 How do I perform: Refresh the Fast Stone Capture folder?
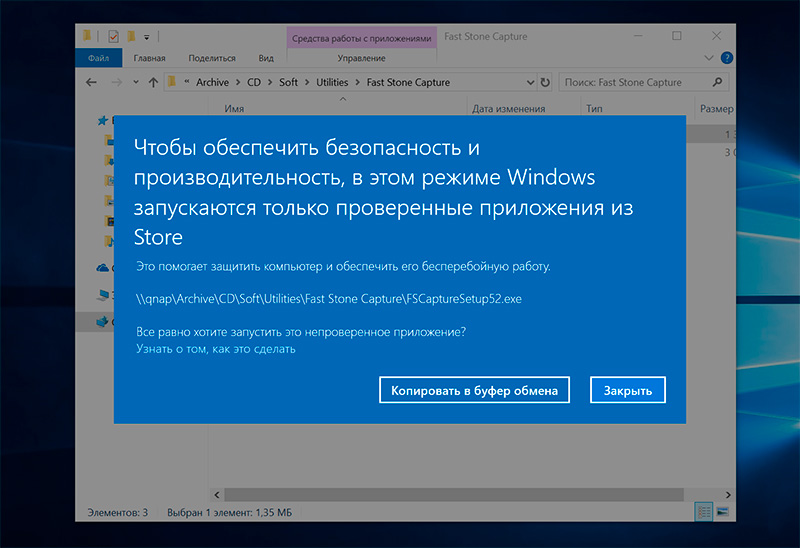click(544, 83)
